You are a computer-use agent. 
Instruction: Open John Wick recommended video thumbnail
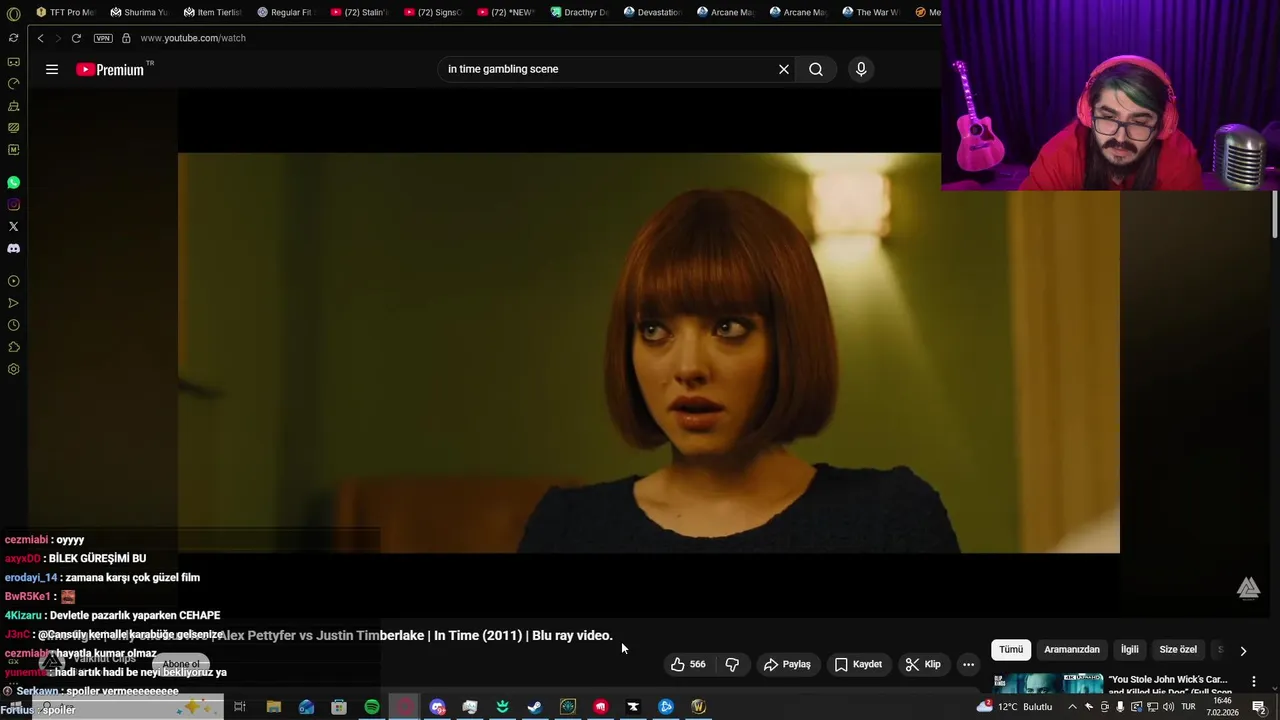[1048, 683]
